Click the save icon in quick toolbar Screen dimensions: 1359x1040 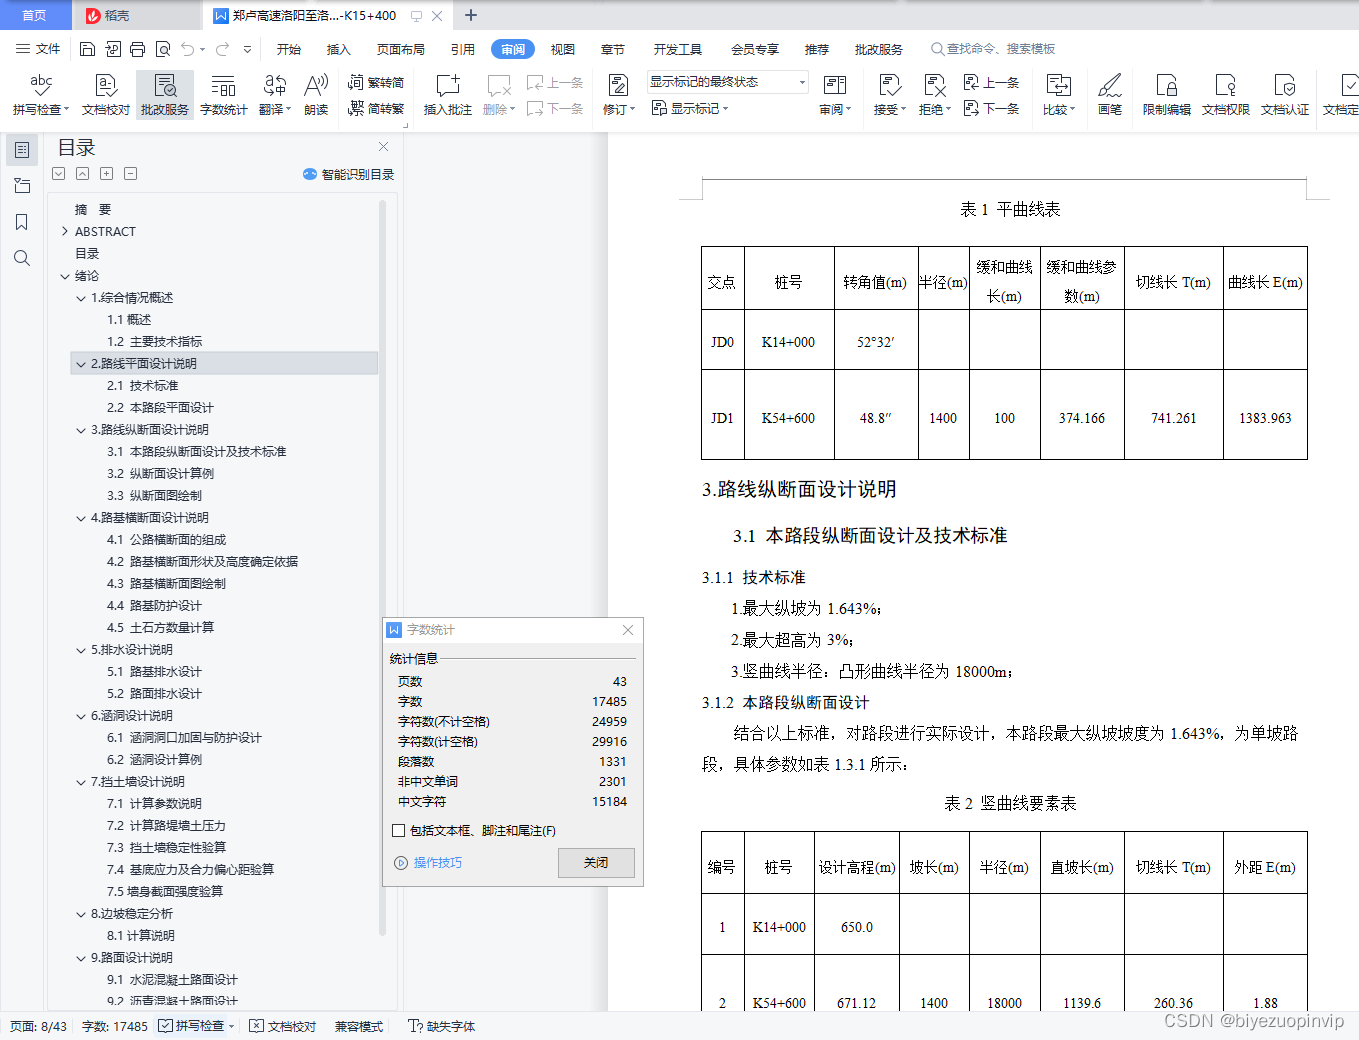[x=87, y=49]
